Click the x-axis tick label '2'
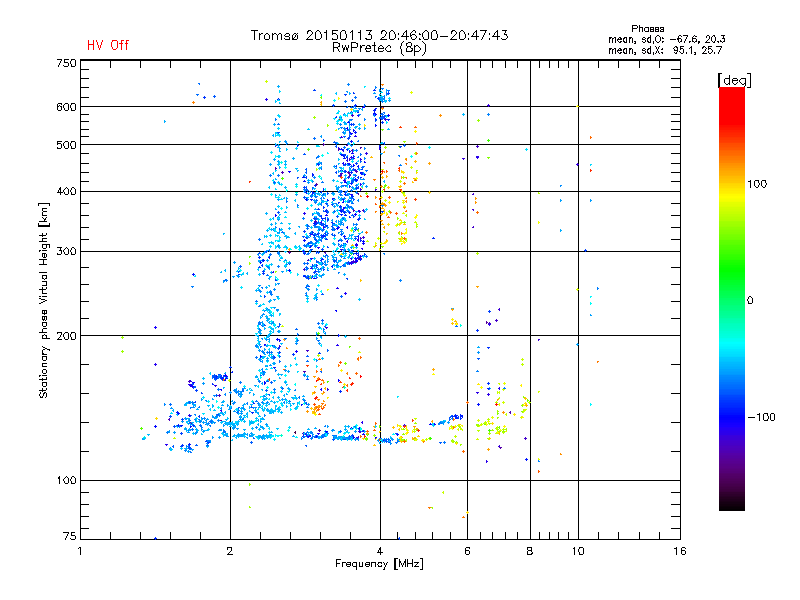This screenshot has height=600, width=800. (230, 551)
